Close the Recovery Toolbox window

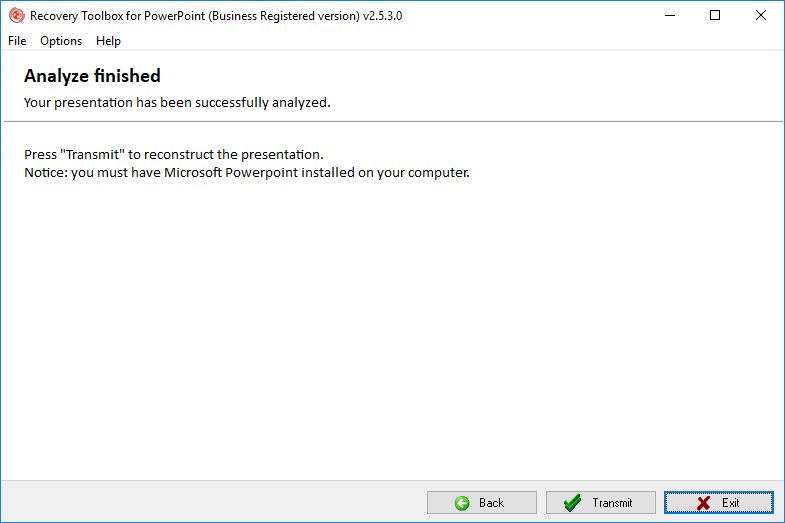click(760, 16)
